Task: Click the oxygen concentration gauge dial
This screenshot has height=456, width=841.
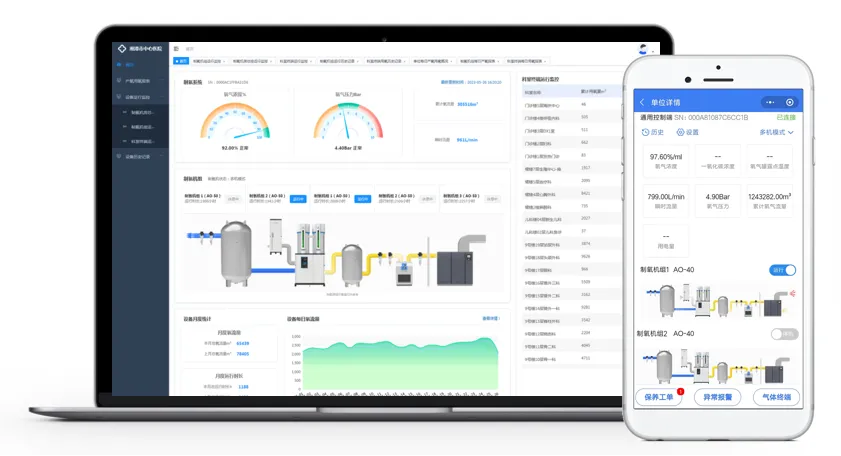Action: tap(236, 120)
